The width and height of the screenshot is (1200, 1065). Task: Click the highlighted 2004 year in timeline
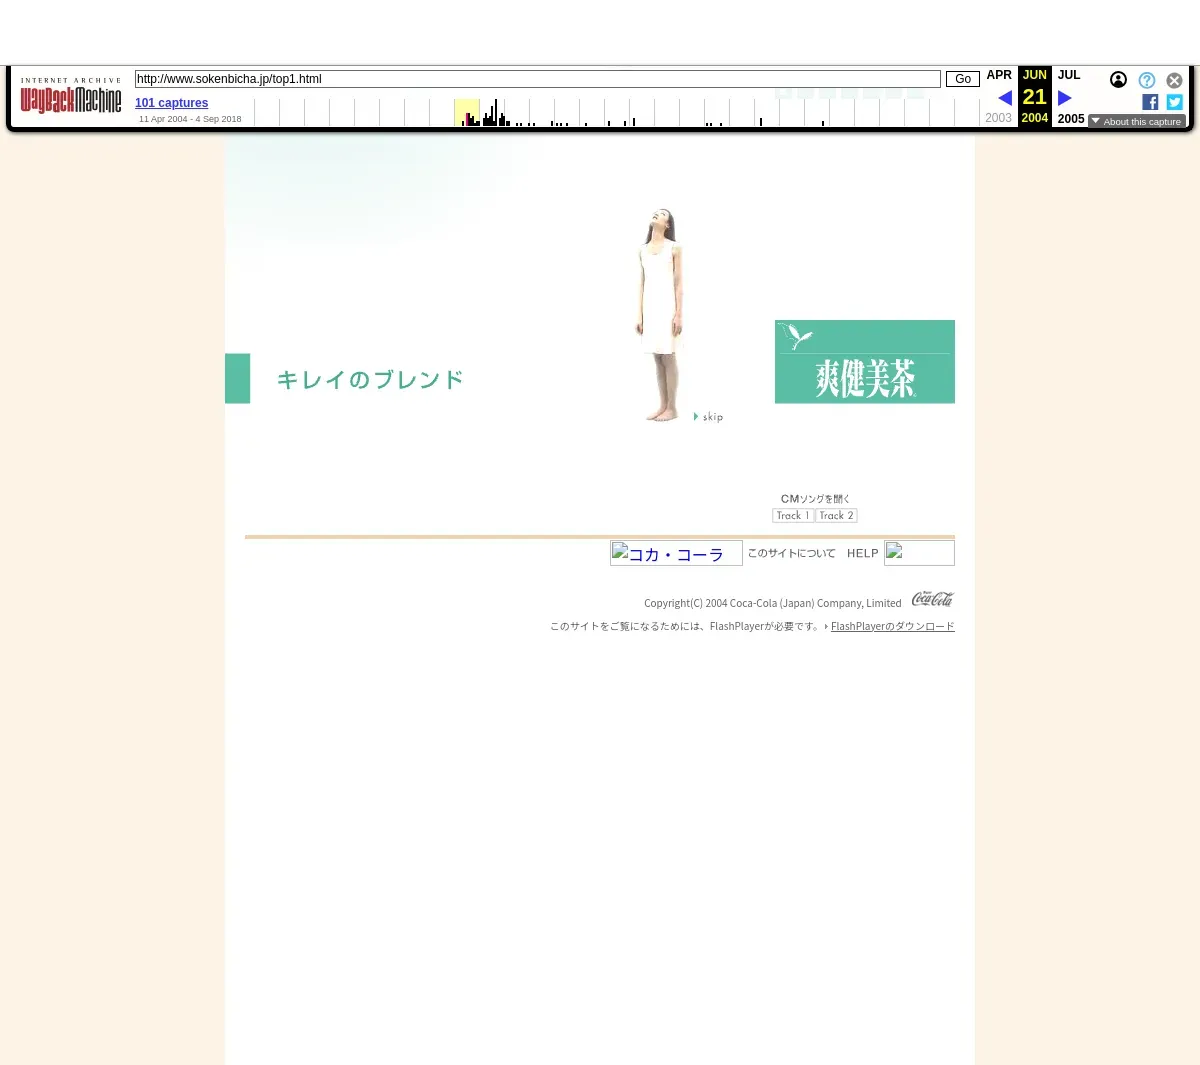pyautogui.click(x=467, y=113)
